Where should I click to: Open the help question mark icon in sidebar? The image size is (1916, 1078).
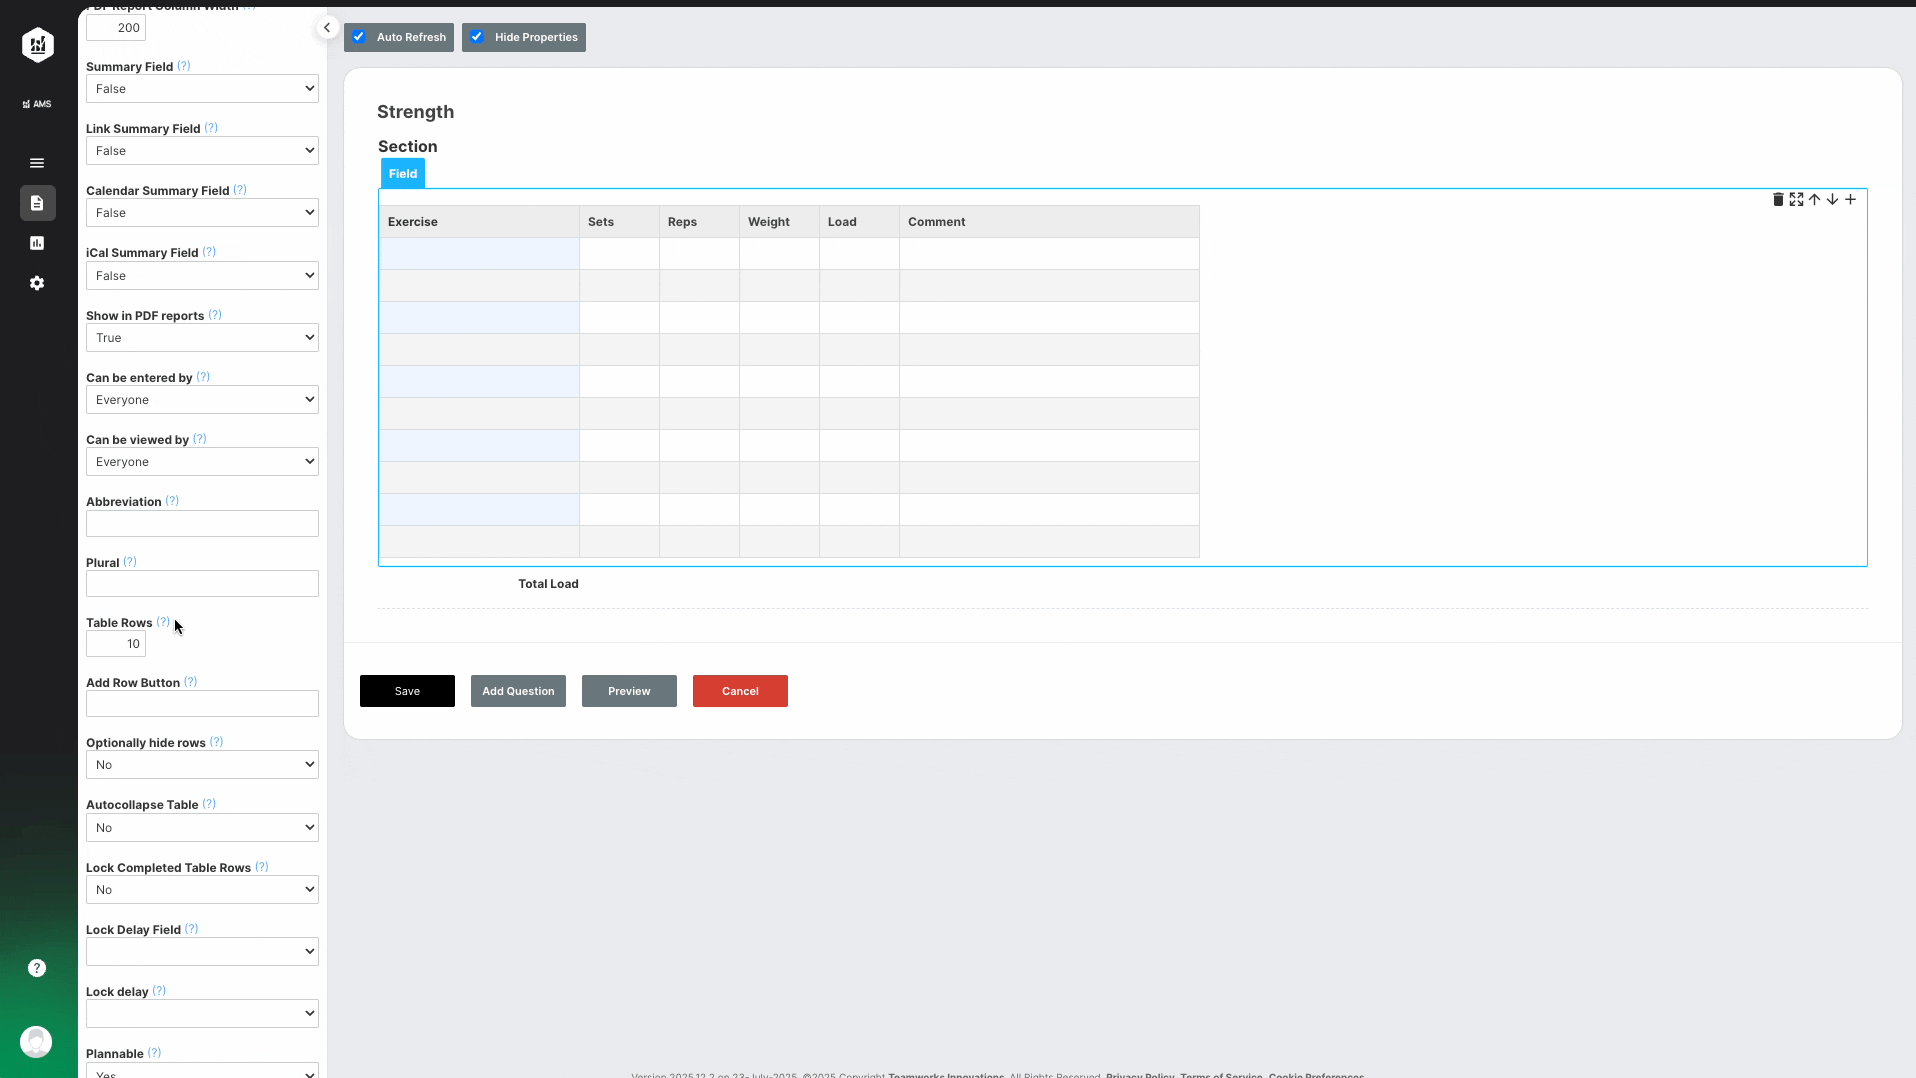coord(37,968)
